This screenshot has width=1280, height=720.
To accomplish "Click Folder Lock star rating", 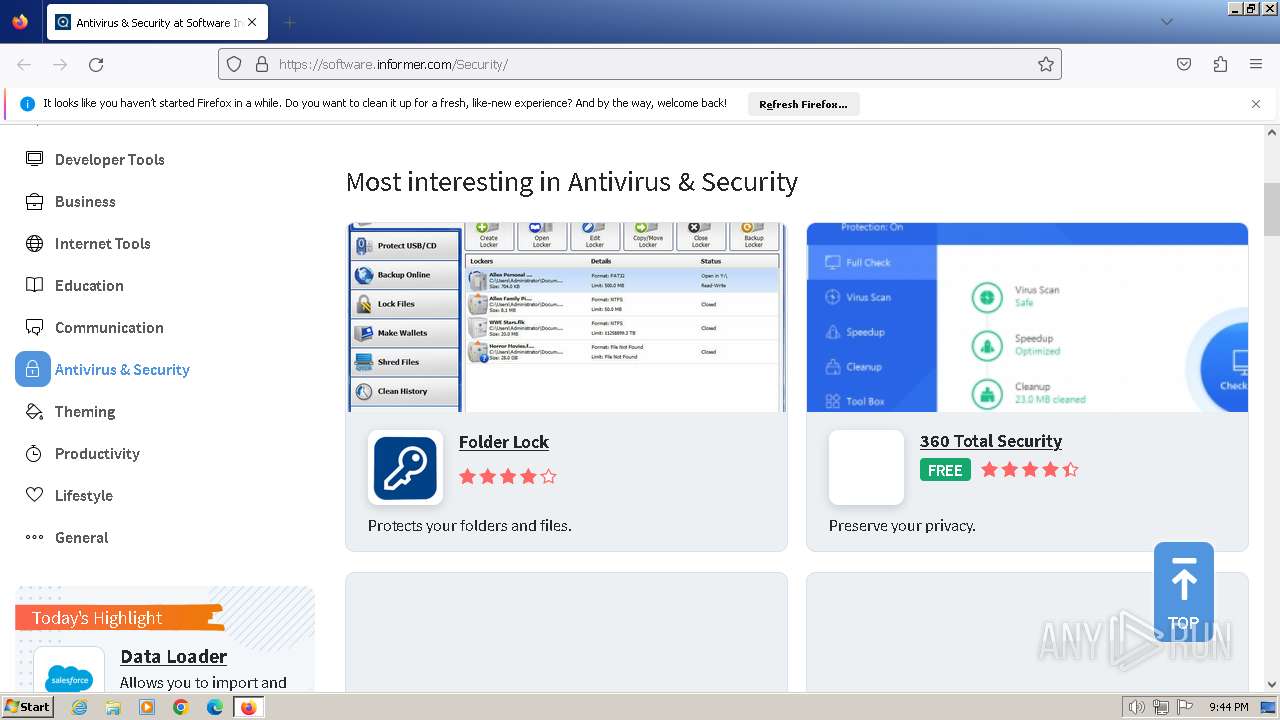I will coord(508,477).
